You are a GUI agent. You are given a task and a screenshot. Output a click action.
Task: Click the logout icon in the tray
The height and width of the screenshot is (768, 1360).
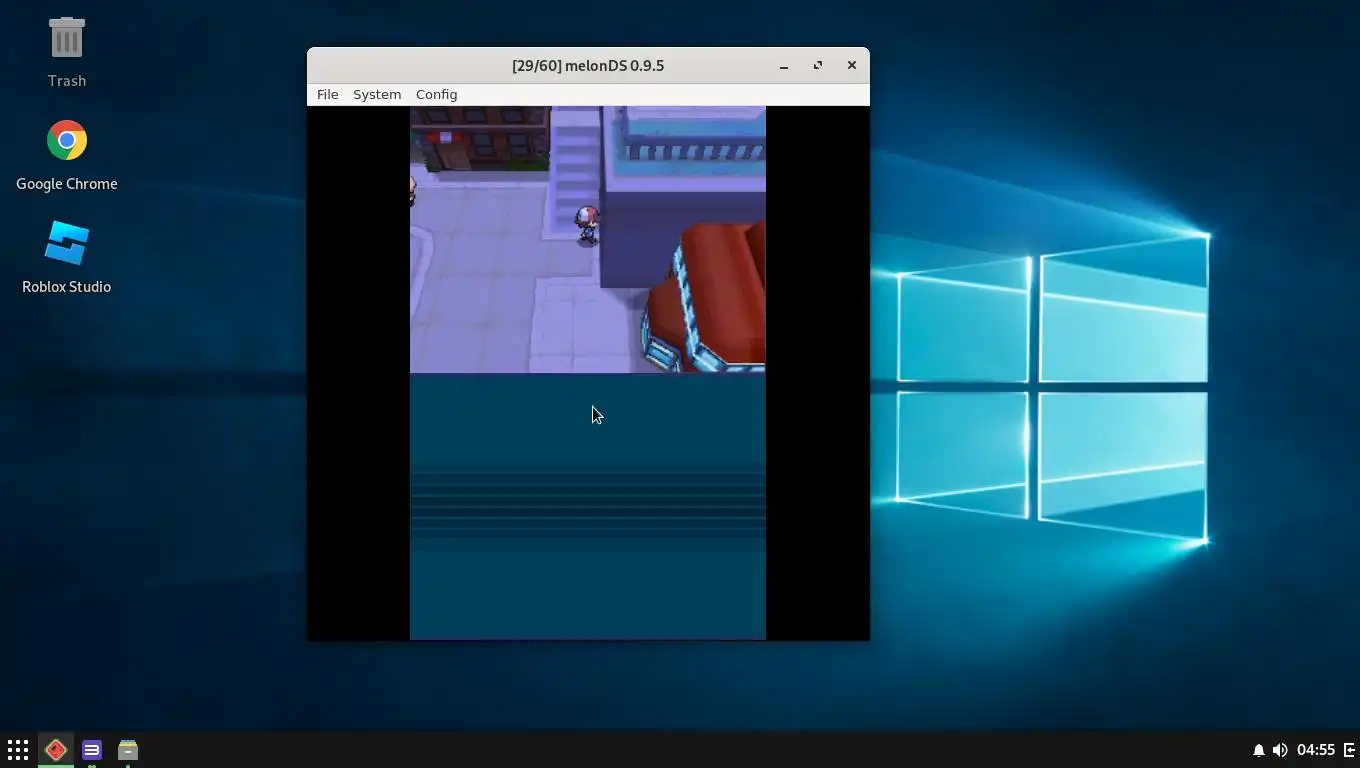click(x=1348, y=750)
